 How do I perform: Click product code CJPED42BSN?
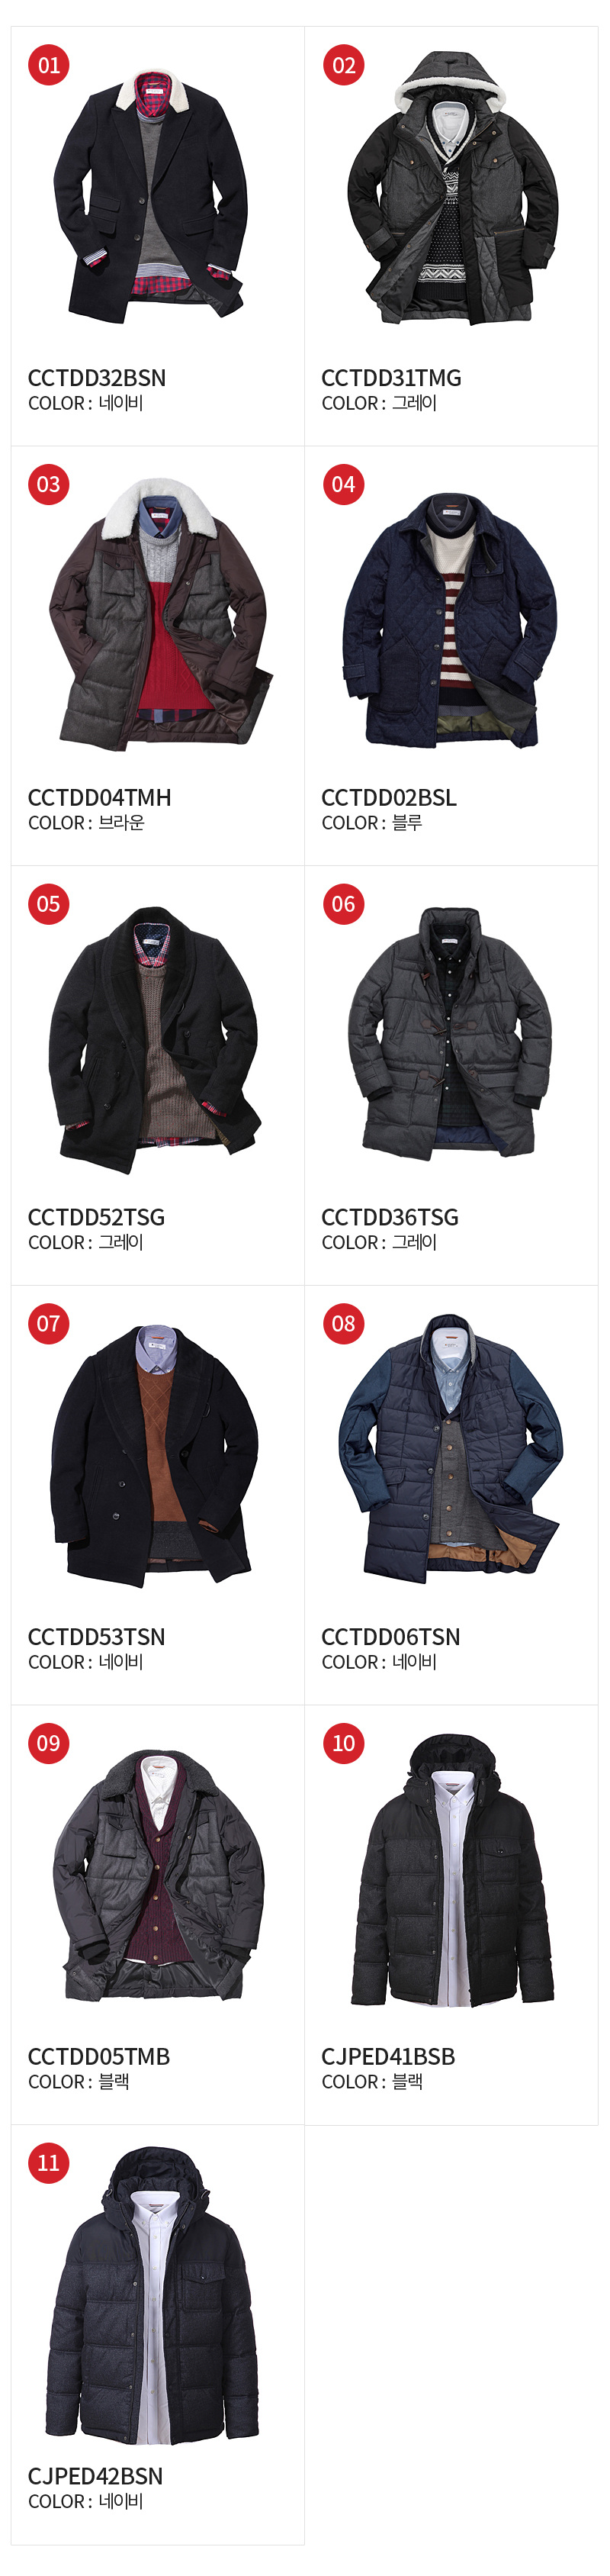pos(96,2476)
